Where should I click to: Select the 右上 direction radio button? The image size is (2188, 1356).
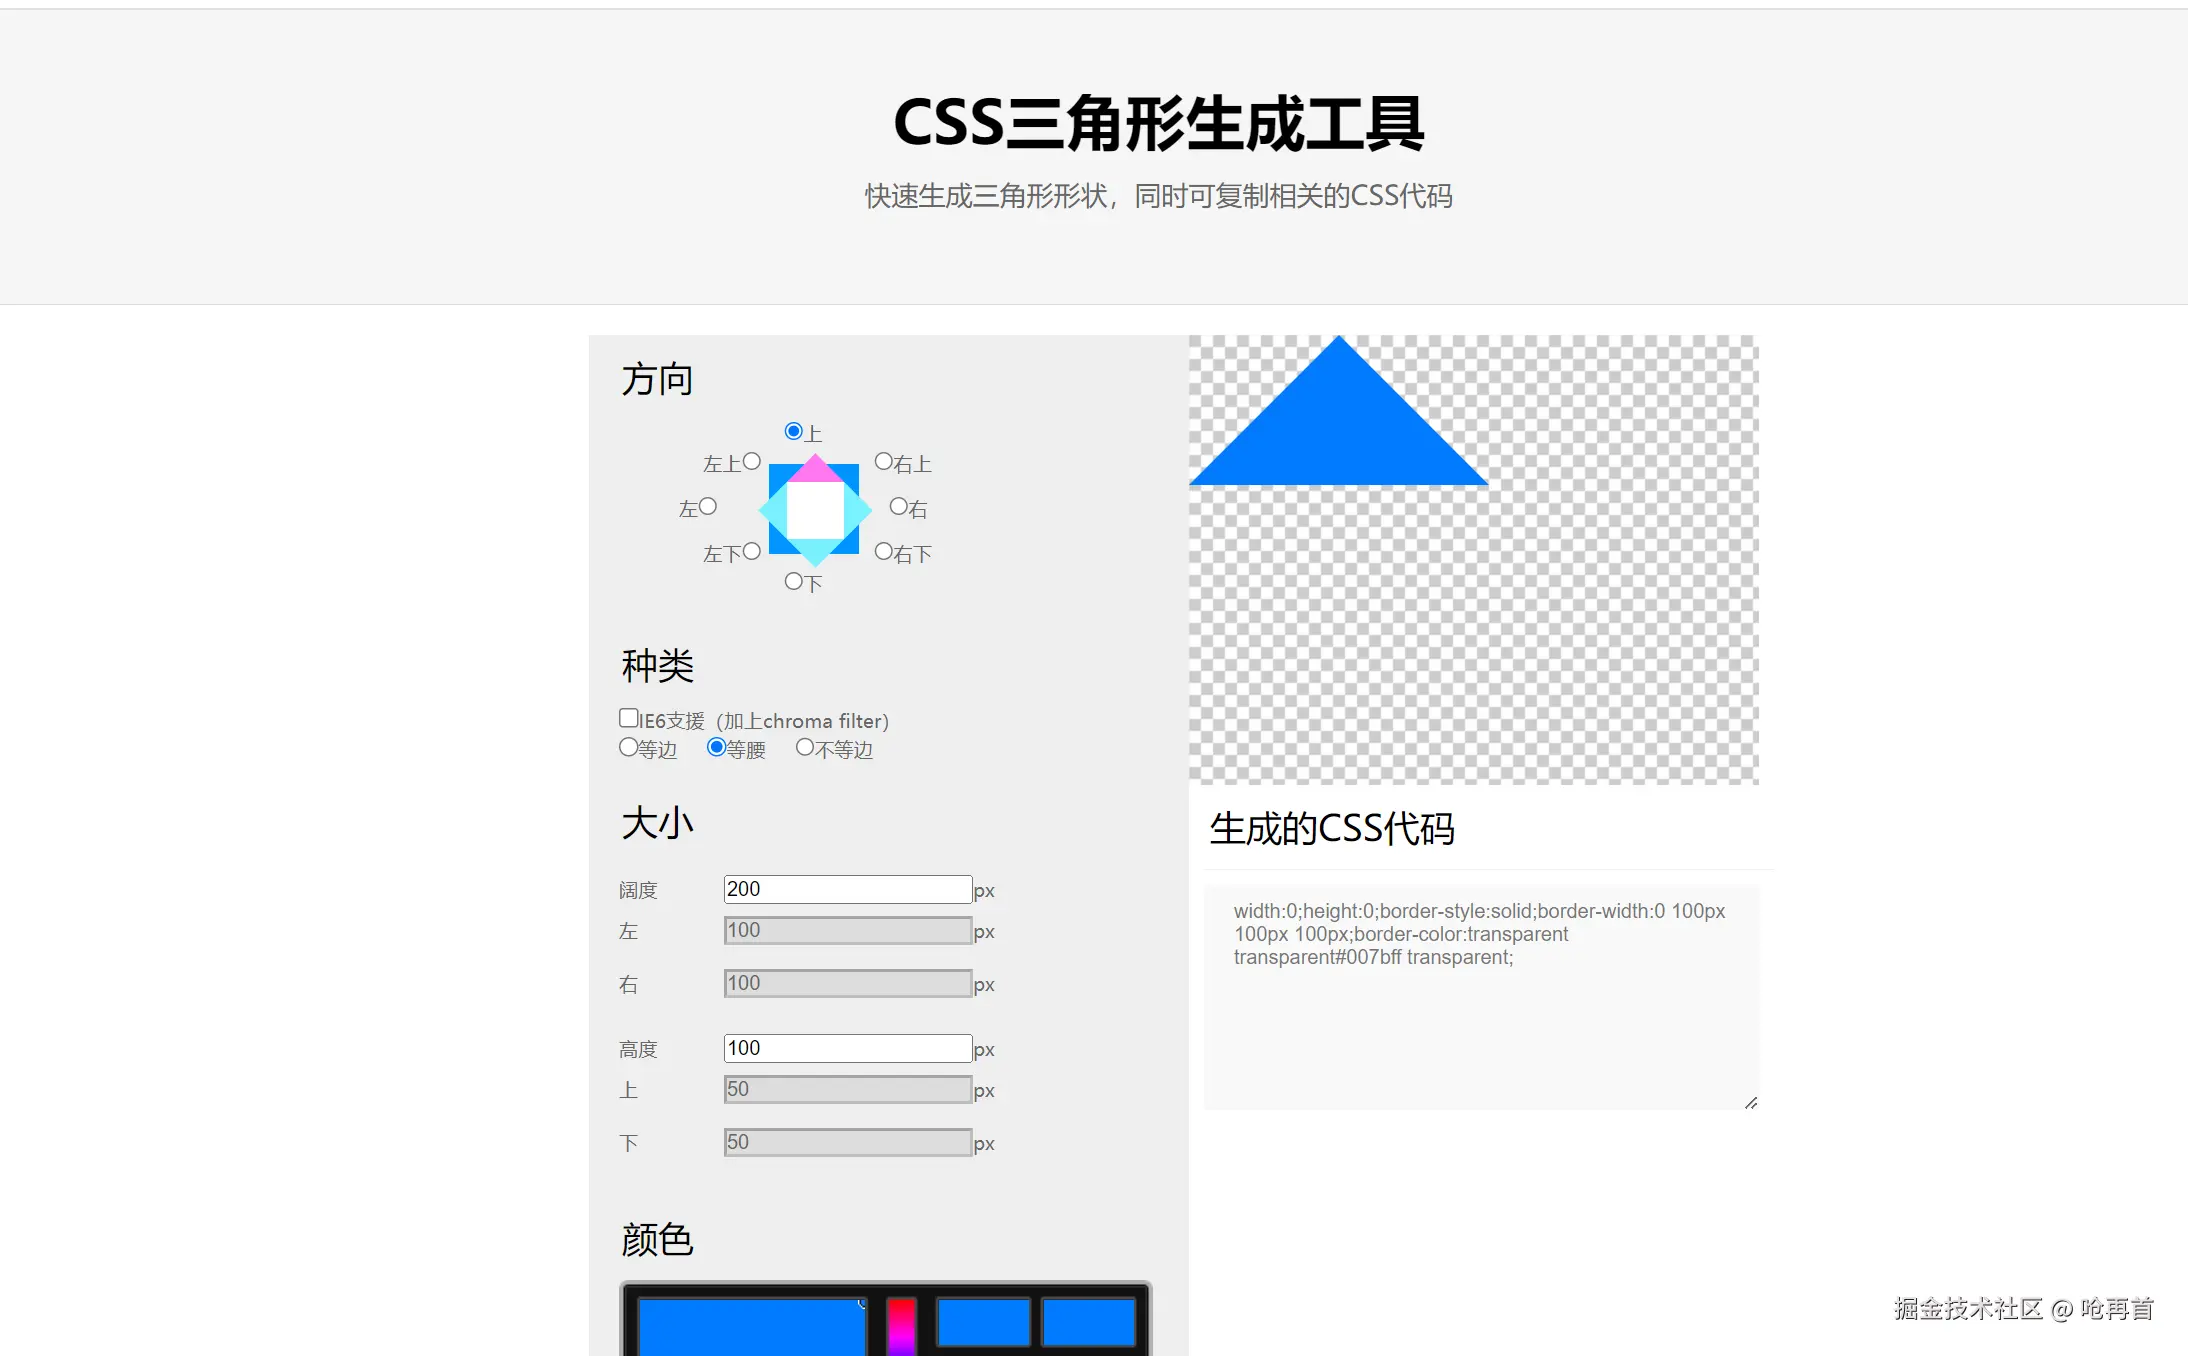pos(883,461)
